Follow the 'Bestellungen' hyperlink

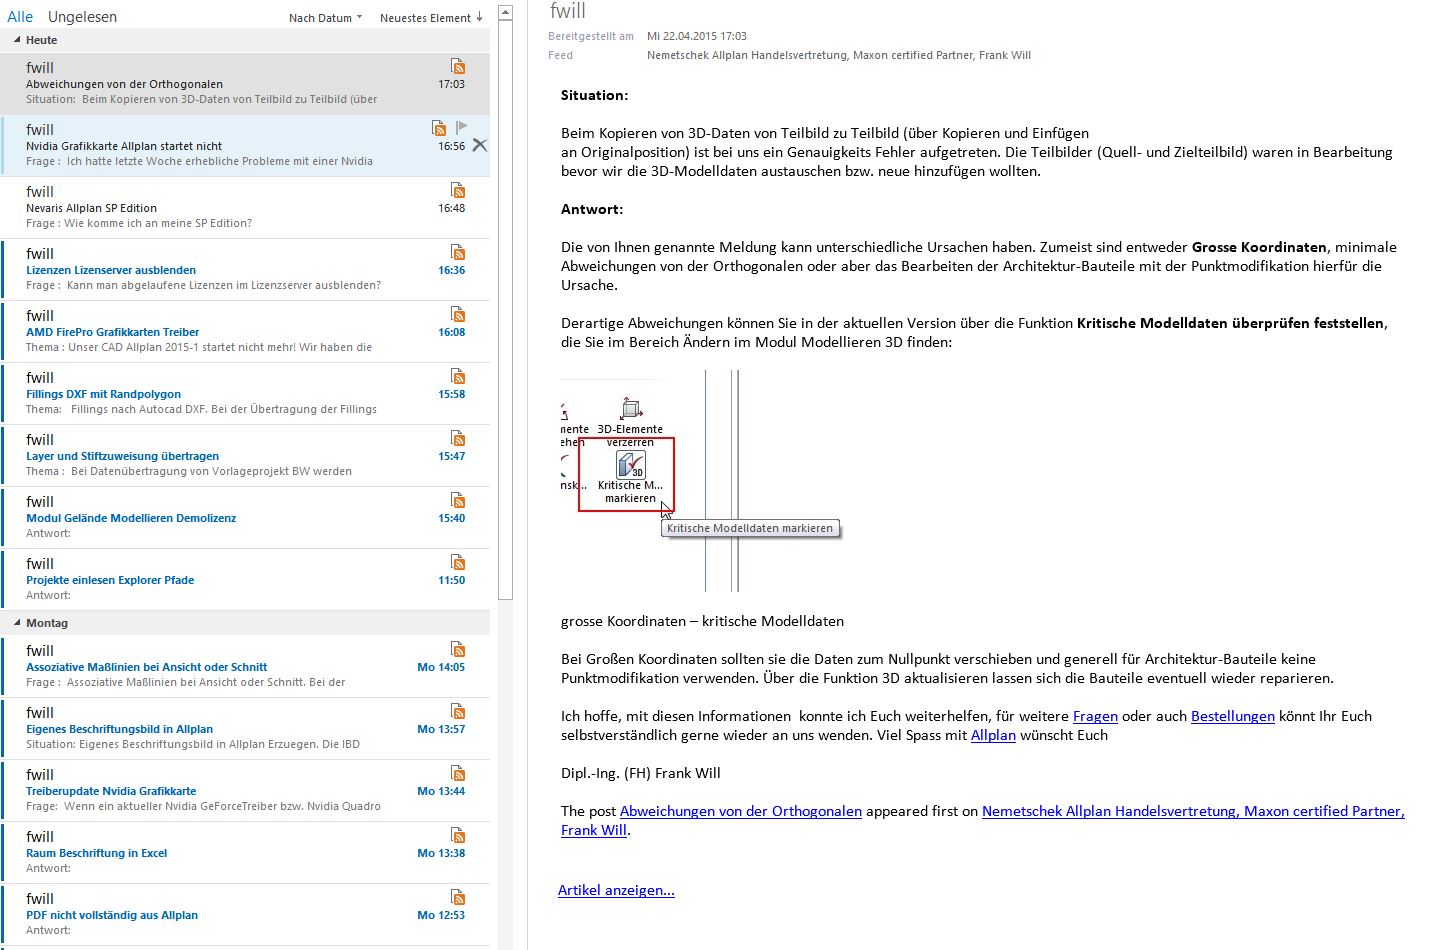coord(1233,716)
